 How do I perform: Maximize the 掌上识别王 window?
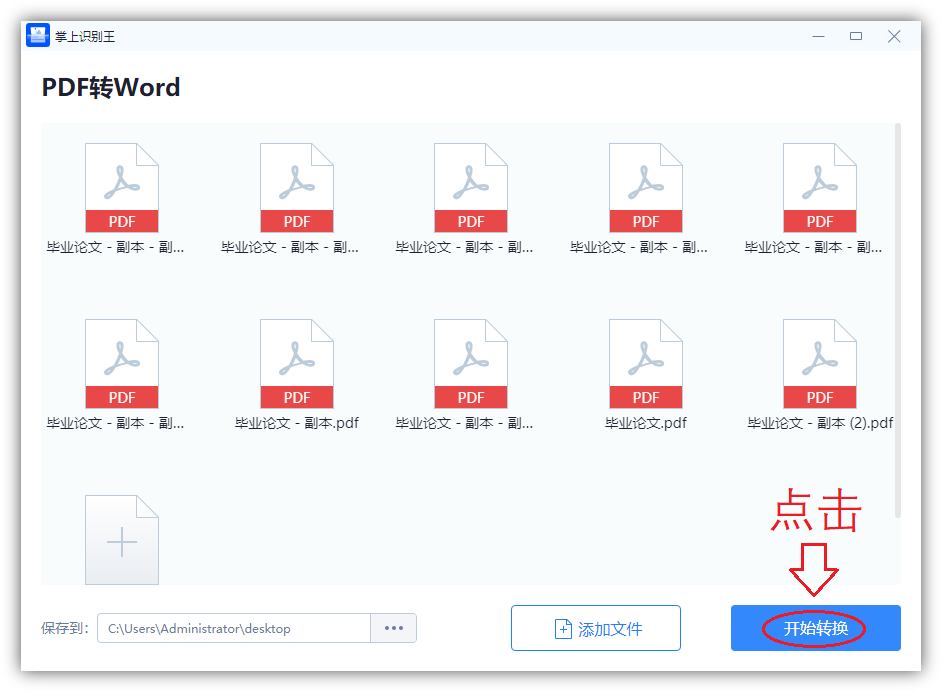point(856,36)
